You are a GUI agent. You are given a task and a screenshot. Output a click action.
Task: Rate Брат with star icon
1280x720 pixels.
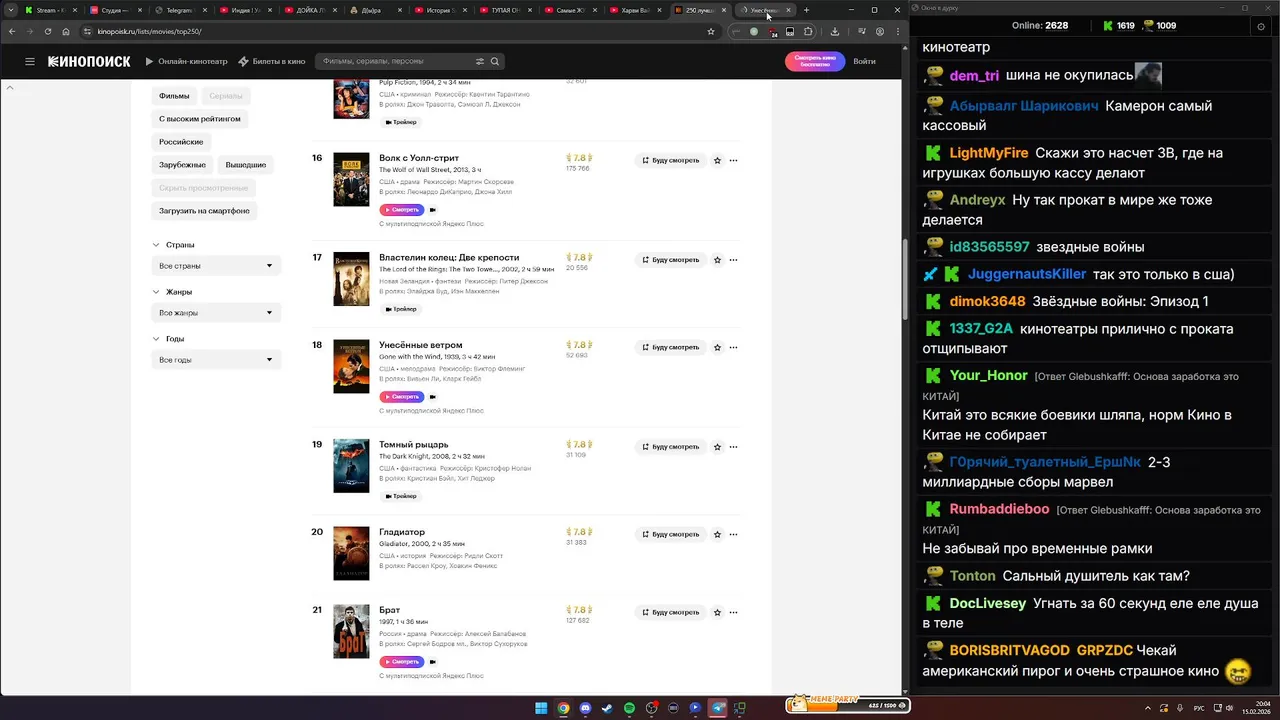(717, 612)
